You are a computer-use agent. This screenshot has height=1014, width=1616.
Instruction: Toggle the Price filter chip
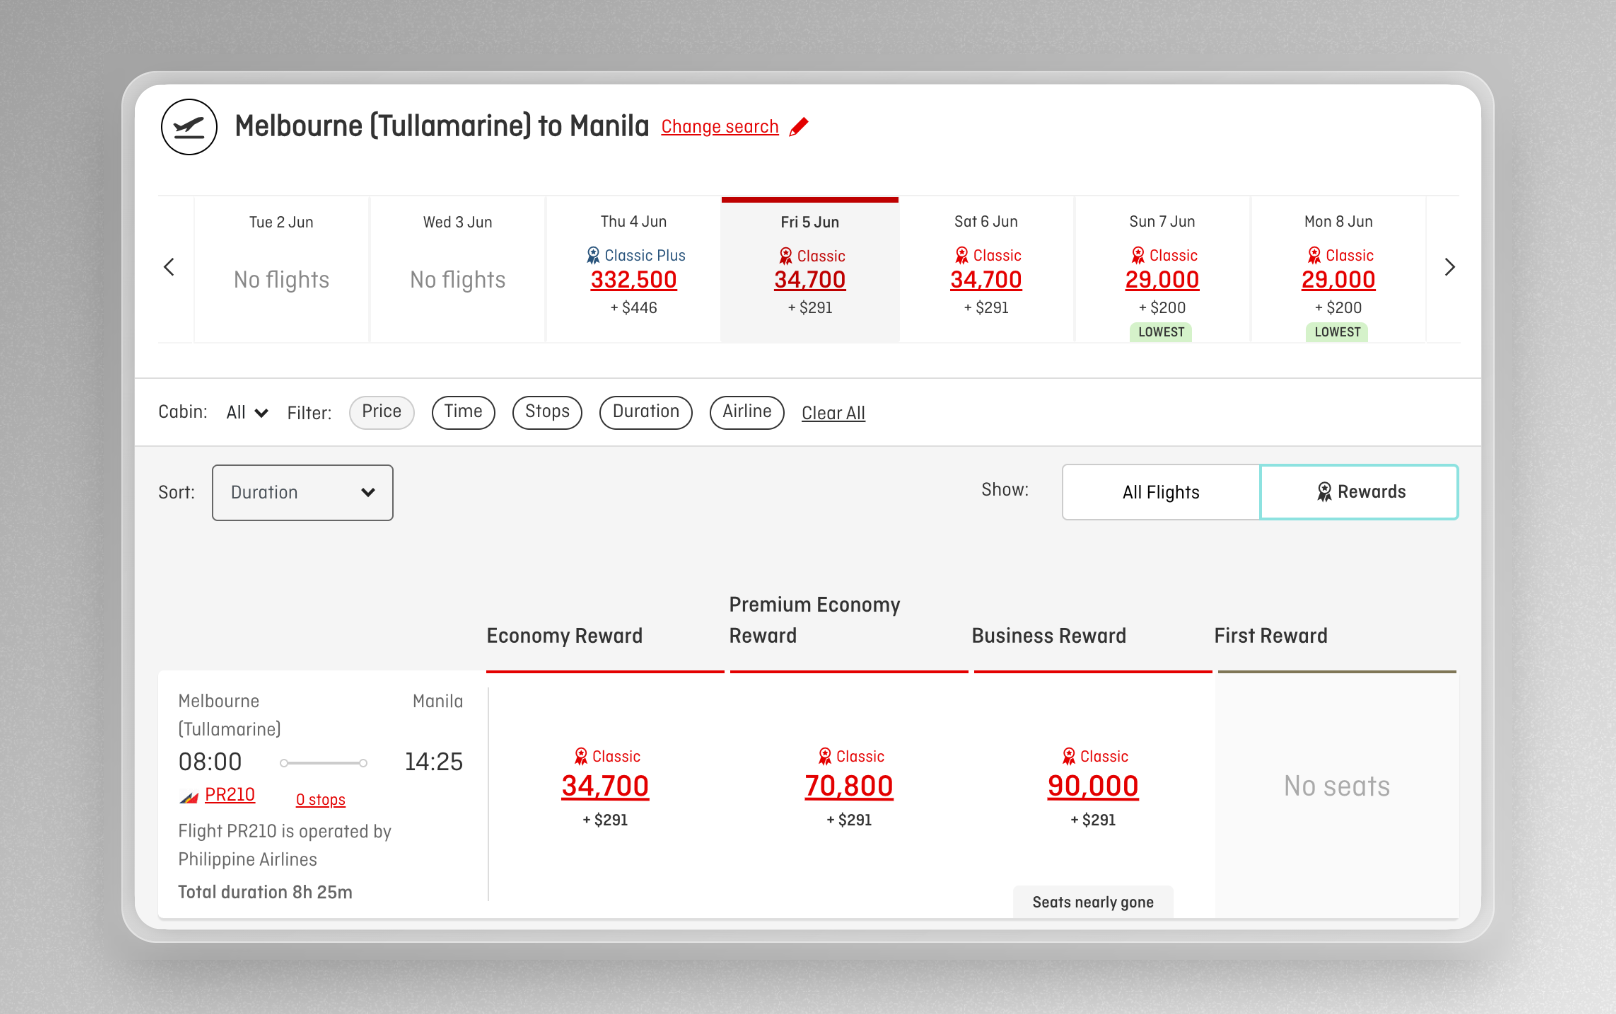coord(382,412)
